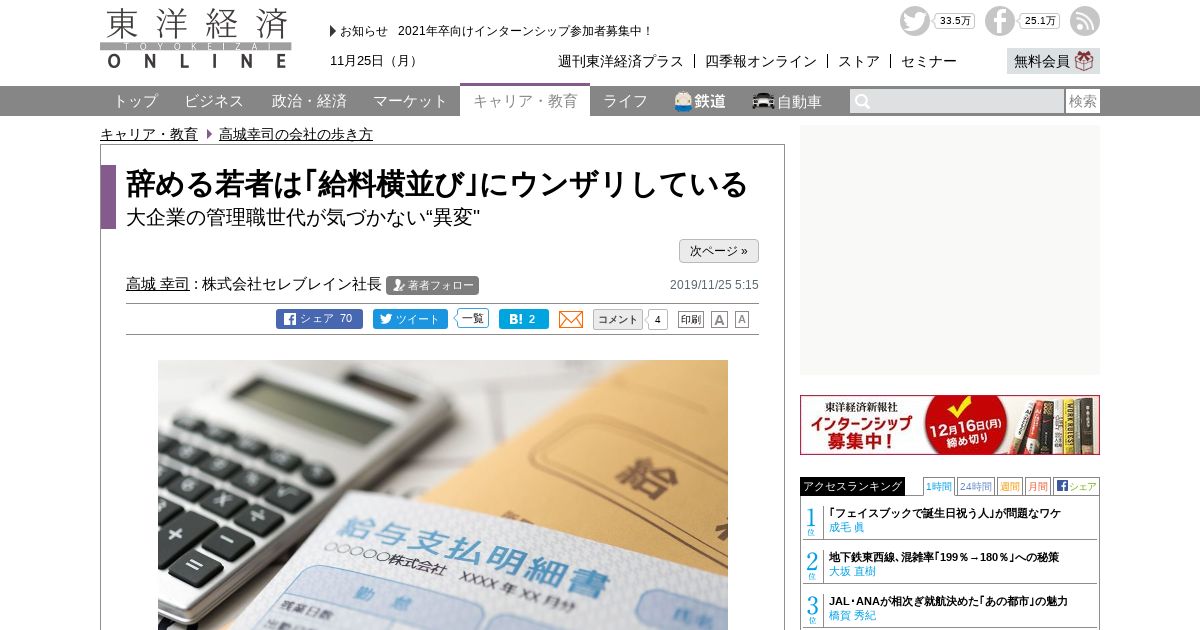The width and height of the screenshot is (1200, 630).
Task: Click Facebook follower count 25.1万
Action: 1040,21
